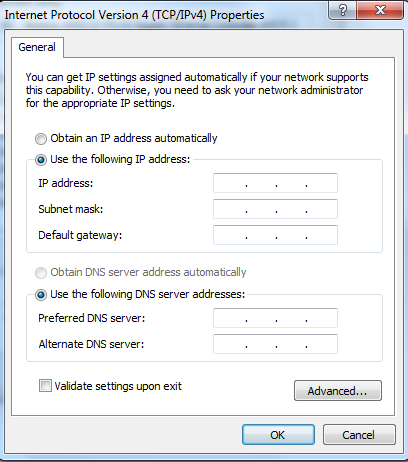408x462 pixels.
Task: Confirm settings with the OK button
Action: pyautogui.click(x=278, y=435)
